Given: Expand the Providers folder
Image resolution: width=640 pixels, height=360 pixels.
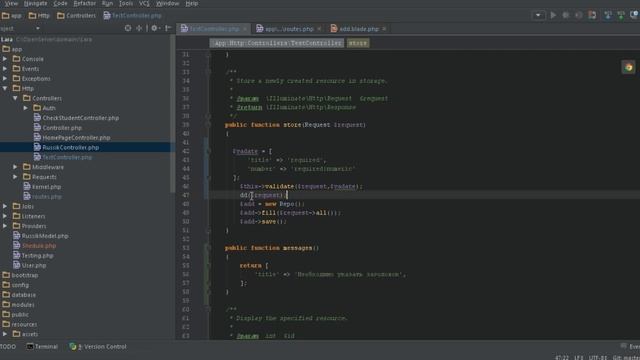Looking at the screenshot, I should coord(5,226).
